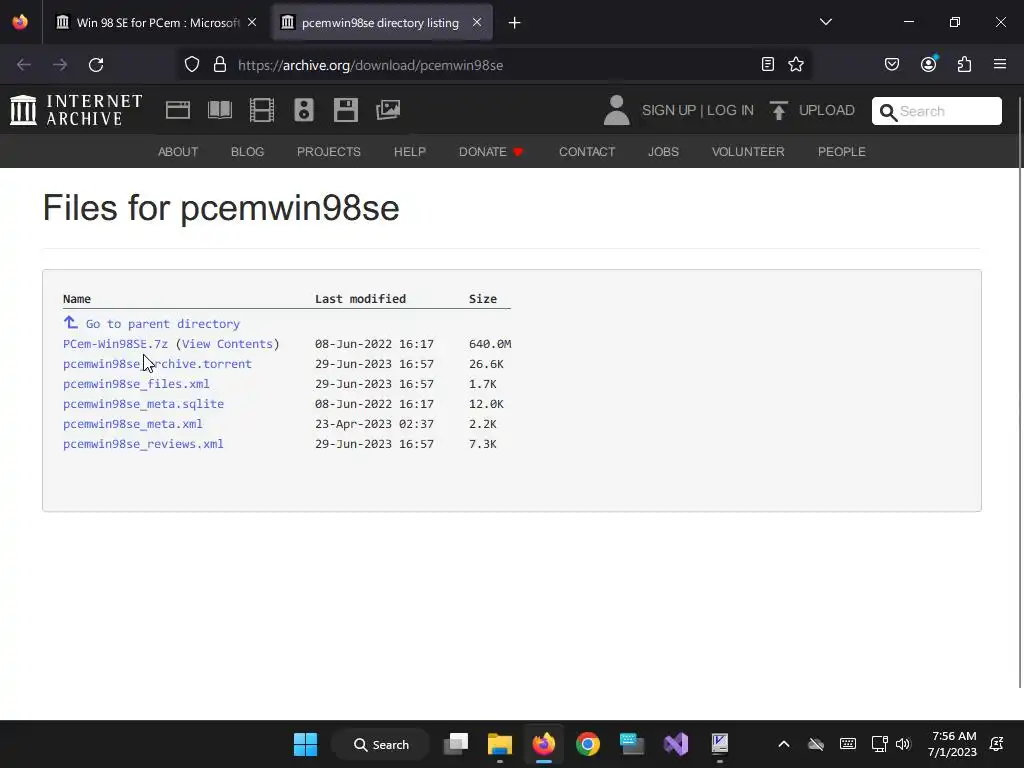Open the PEOPLE menu item
The image size is (1024, 768).
841,152
